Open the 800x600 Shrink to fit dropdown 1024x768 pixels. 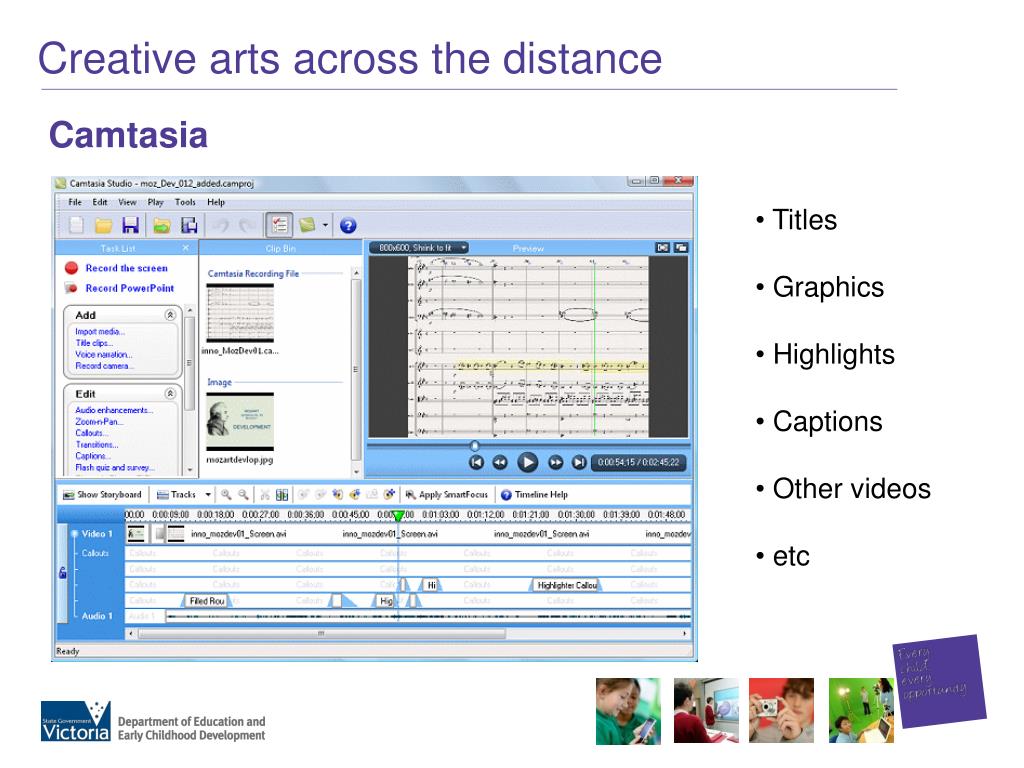419,248
